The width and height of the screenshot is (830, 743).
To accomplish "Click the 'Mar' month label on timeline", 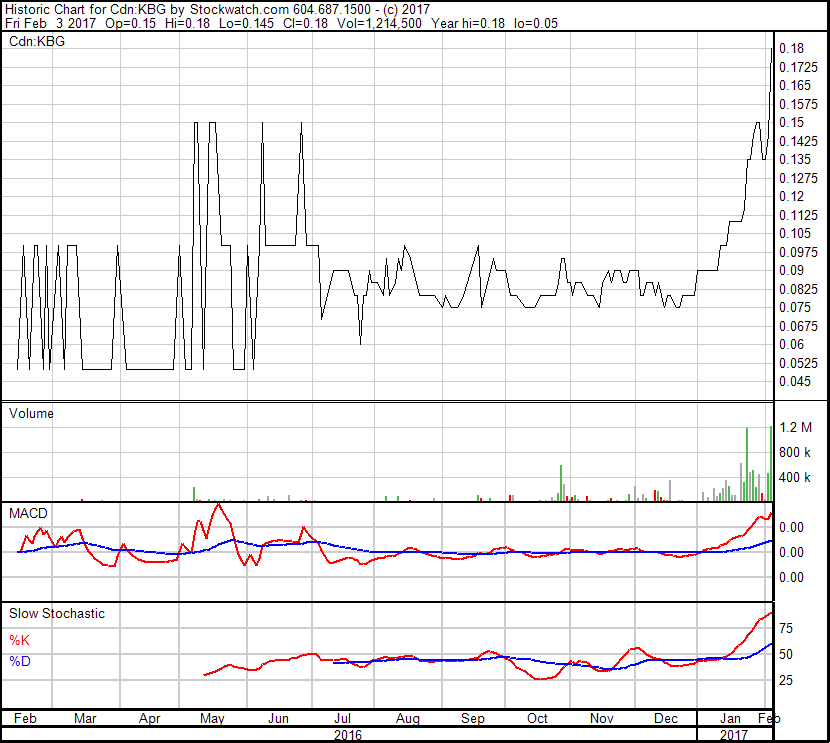I will 85,718.
